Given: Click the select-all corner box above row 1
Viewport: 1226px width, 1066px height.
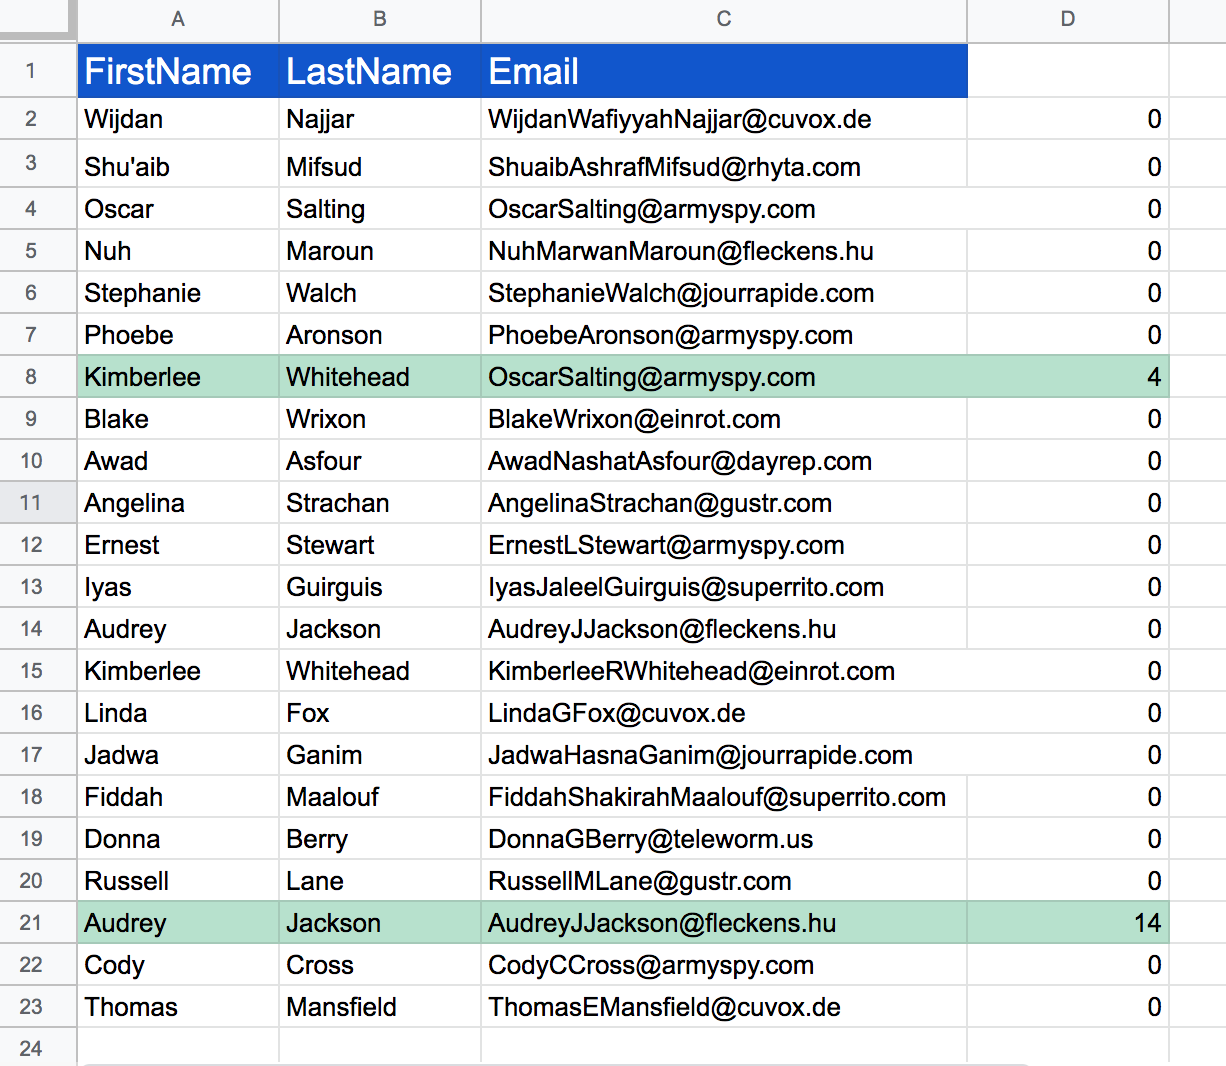Looking at the screenshot, I should point(38,20).
